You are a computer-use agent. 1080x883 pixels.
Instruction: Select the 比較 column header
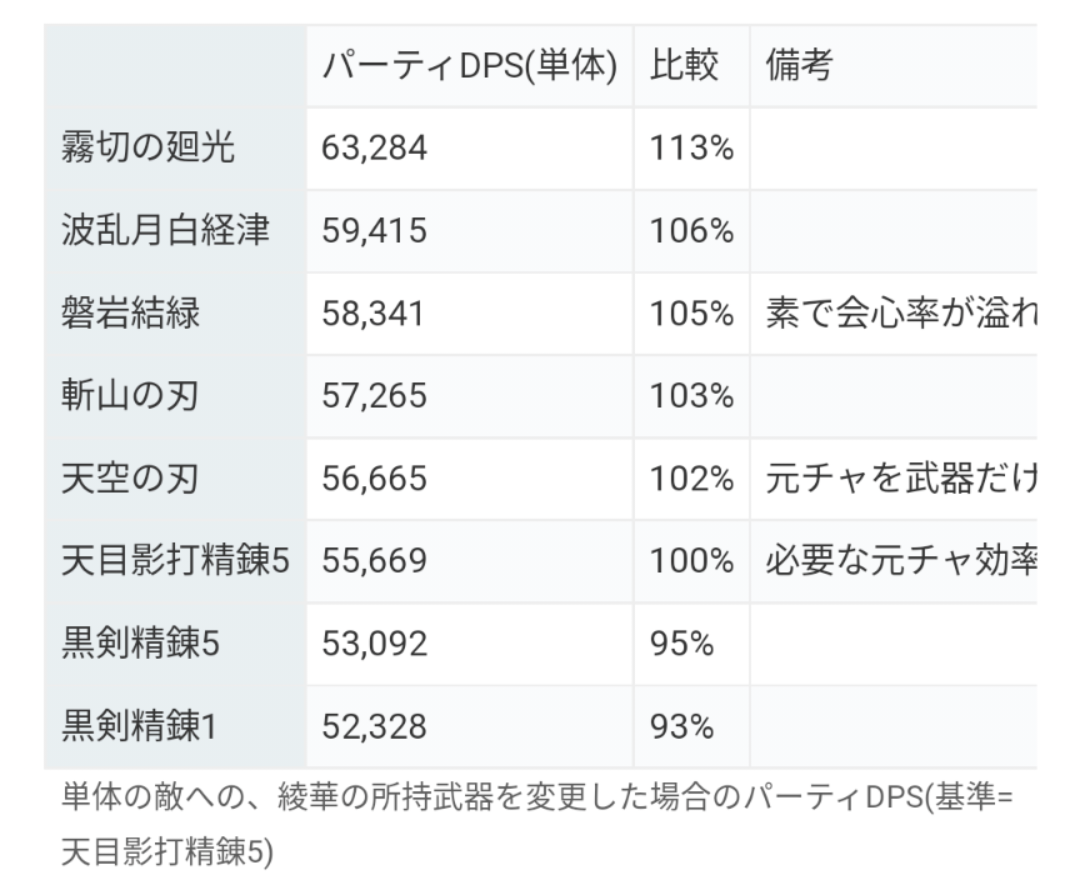point(684,66)
